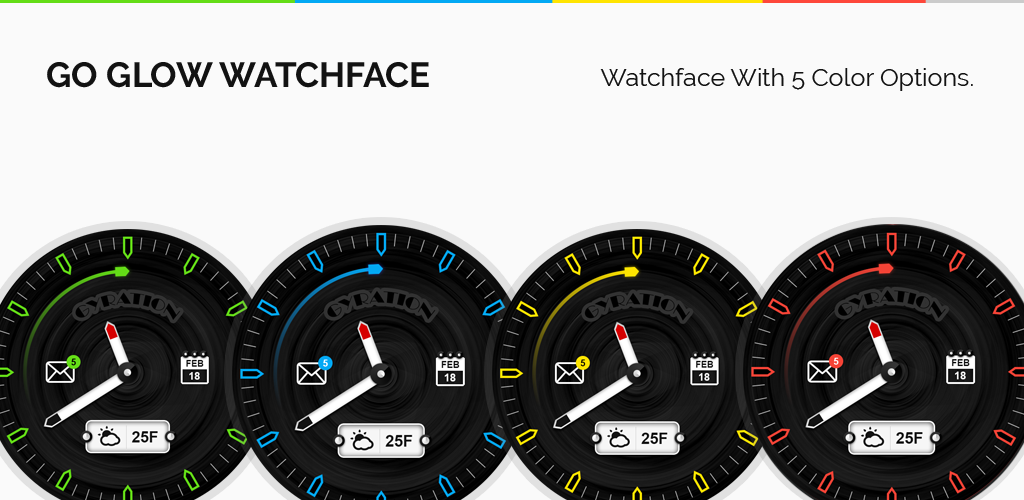Click the green segment of top color bar
1024x500 pixels.
click(x=147, y=1)
